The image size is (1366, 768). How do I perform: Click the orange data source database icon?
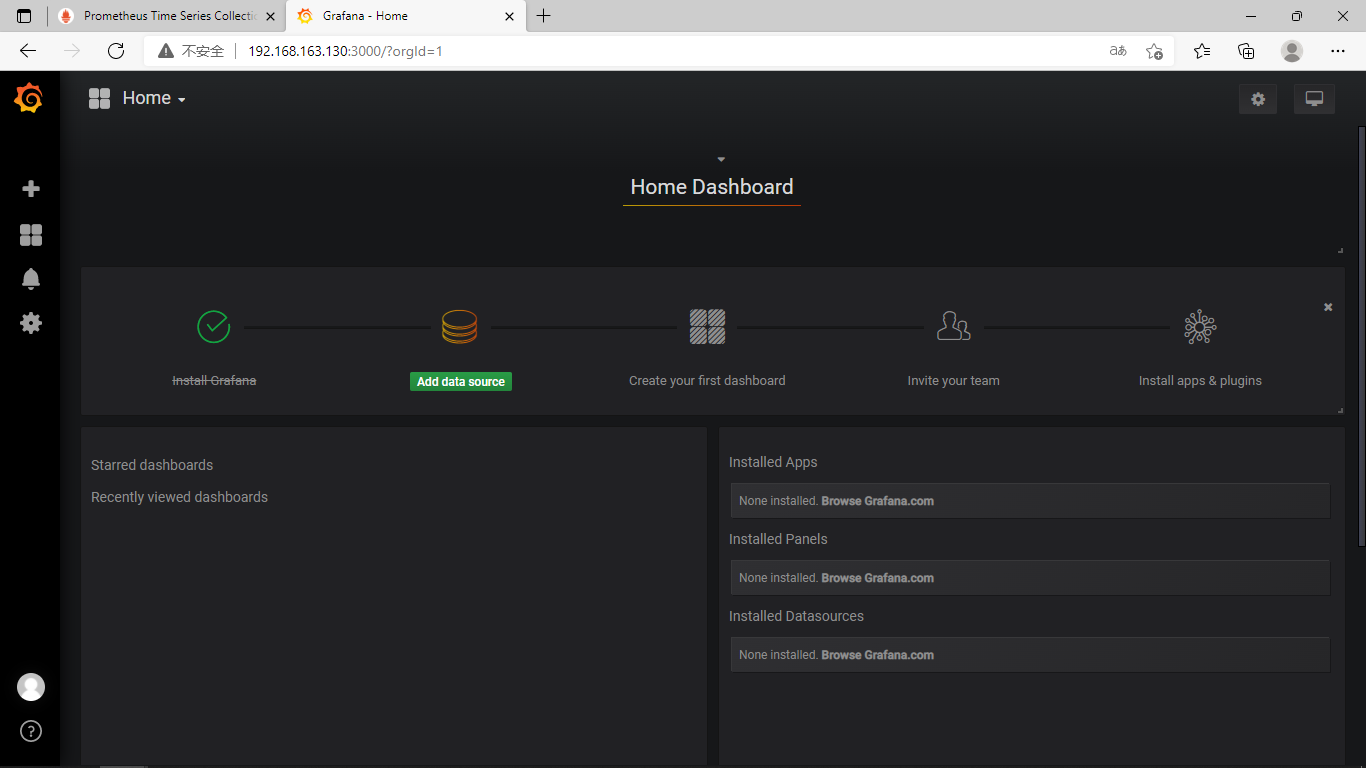[x=460, y=327]
